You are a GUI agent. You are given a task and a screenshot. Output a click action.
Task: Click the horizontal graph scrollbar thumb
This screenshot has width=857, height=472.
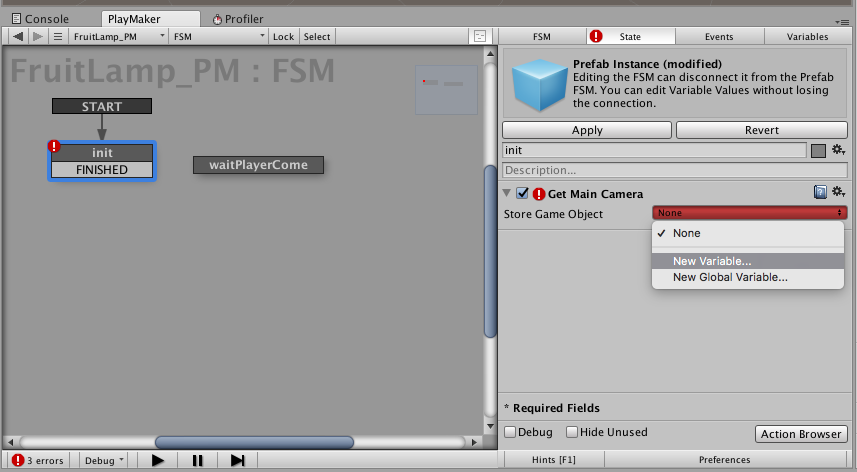(x=254, y=442)
